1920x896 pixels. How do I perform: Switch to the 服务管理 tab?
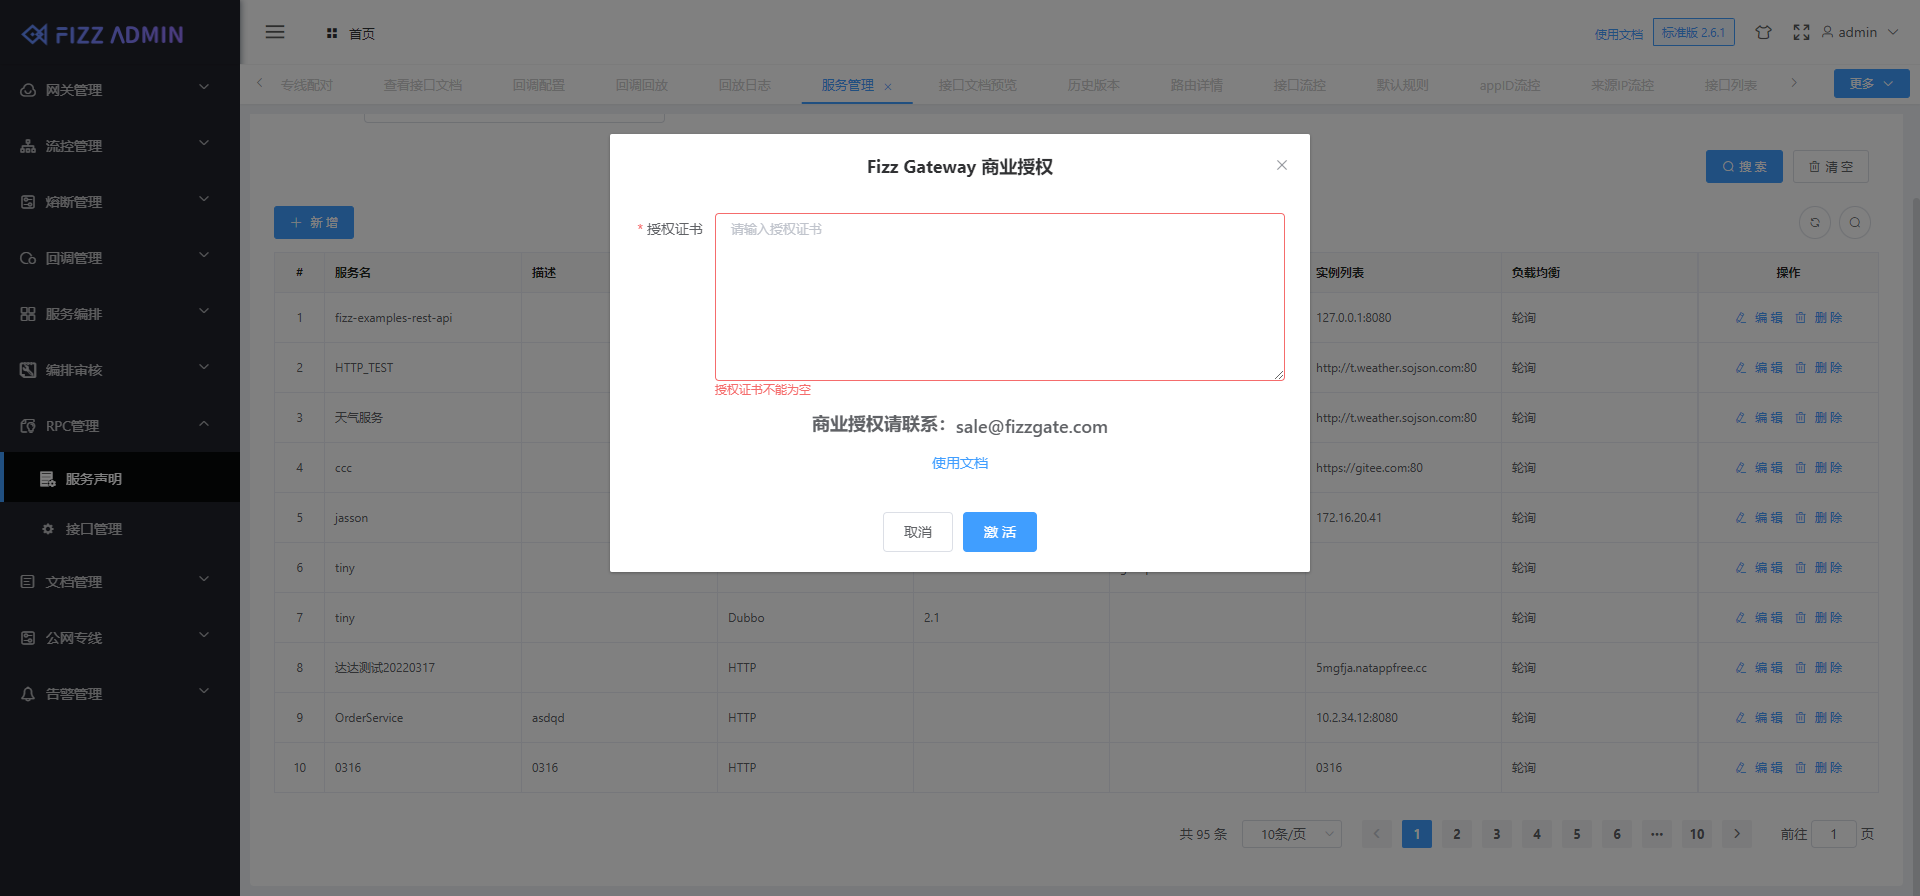pyautogui.click(x=848, y=85)
